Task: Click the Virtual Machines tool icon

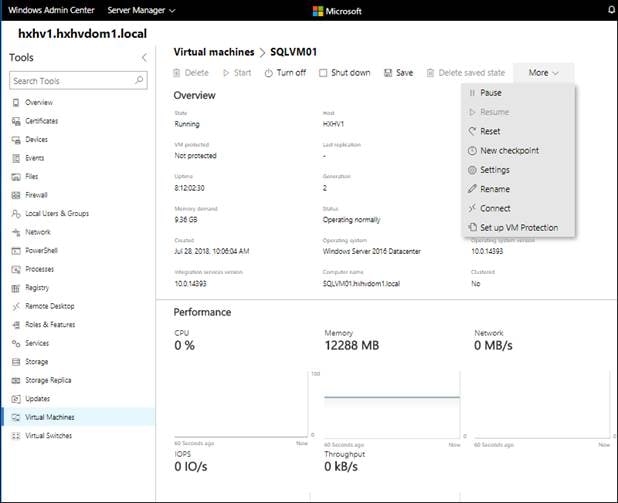Action: 16,417
